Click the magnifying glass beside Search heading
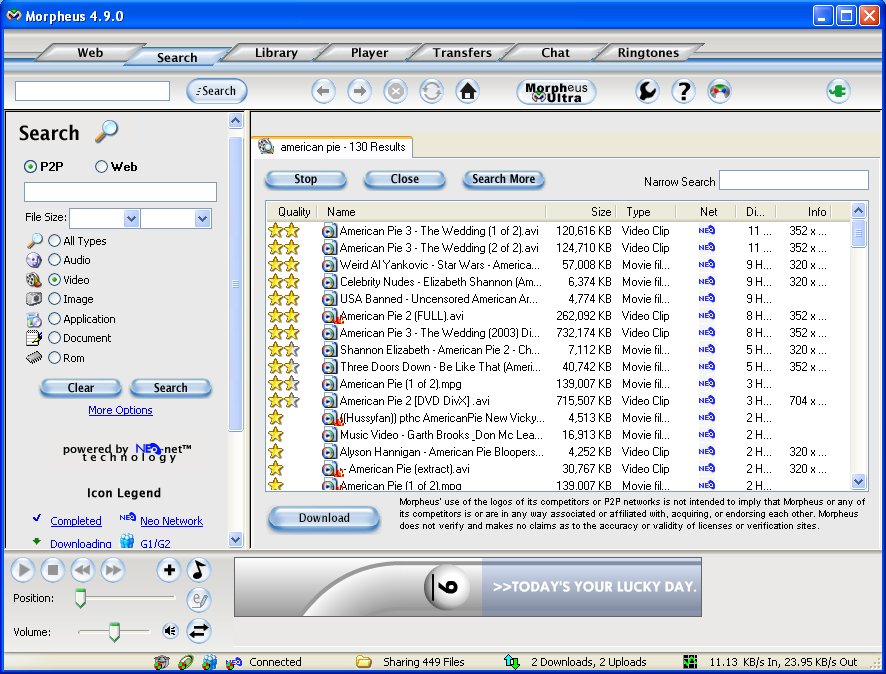Image resolution: width=886 pixels, height=674 pixels. point(106,131)
